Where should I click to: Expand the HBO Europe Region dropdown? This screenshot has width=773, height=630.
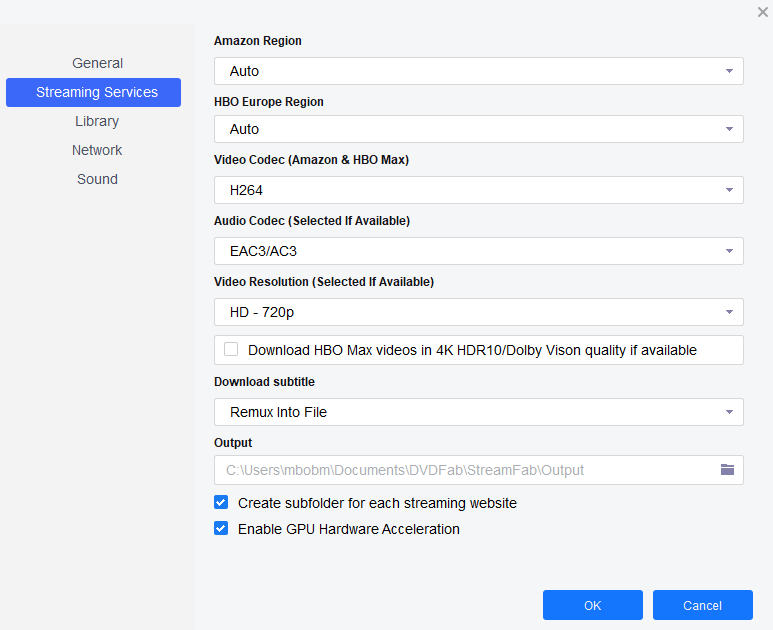tap(478, 129)
